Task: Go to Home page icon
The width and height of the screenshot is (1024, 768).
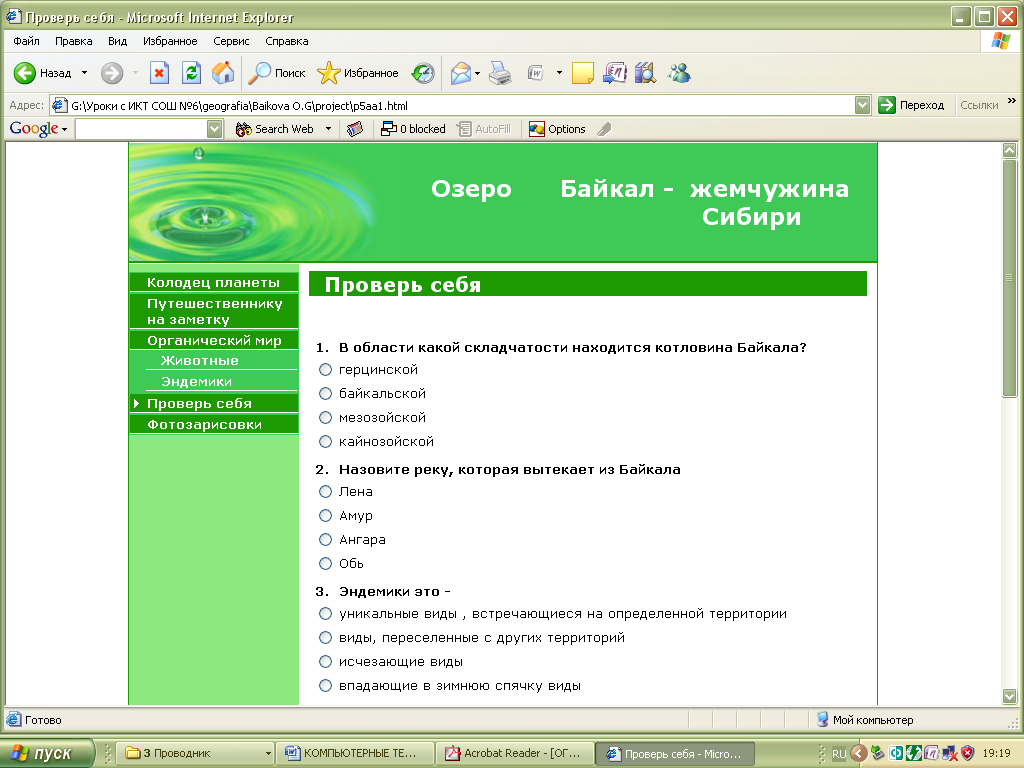Action: [223, 73]
